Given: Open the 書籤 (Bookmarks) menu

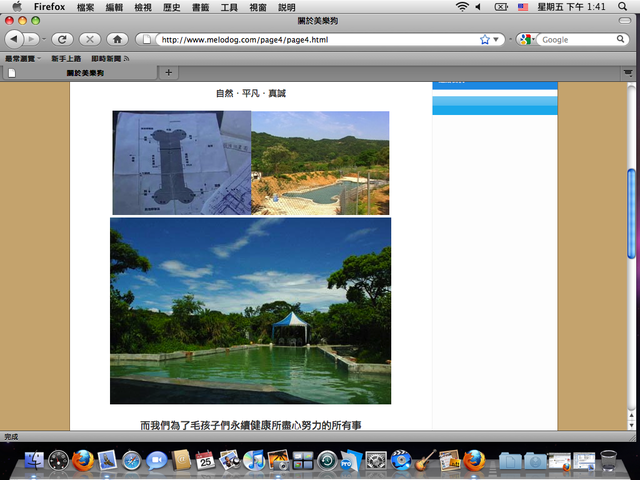Looking at the screenshot, I should pyautogui.click(x=200, y=7).
